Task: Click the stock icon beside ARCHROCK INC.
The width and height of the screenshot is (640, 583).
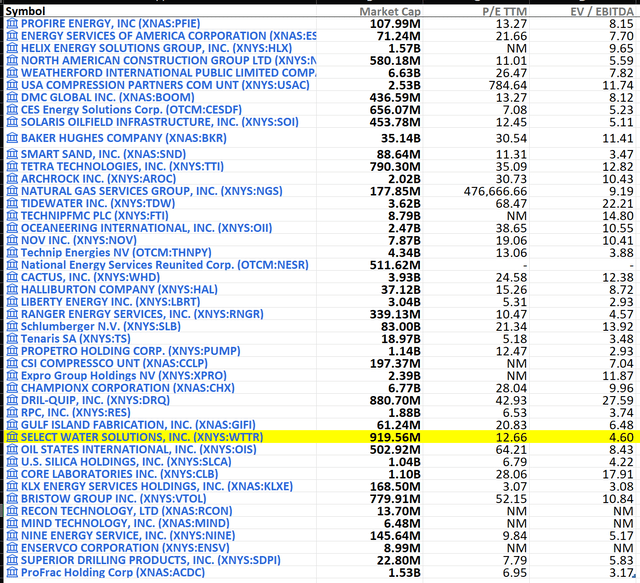Action: coord(12,178)
